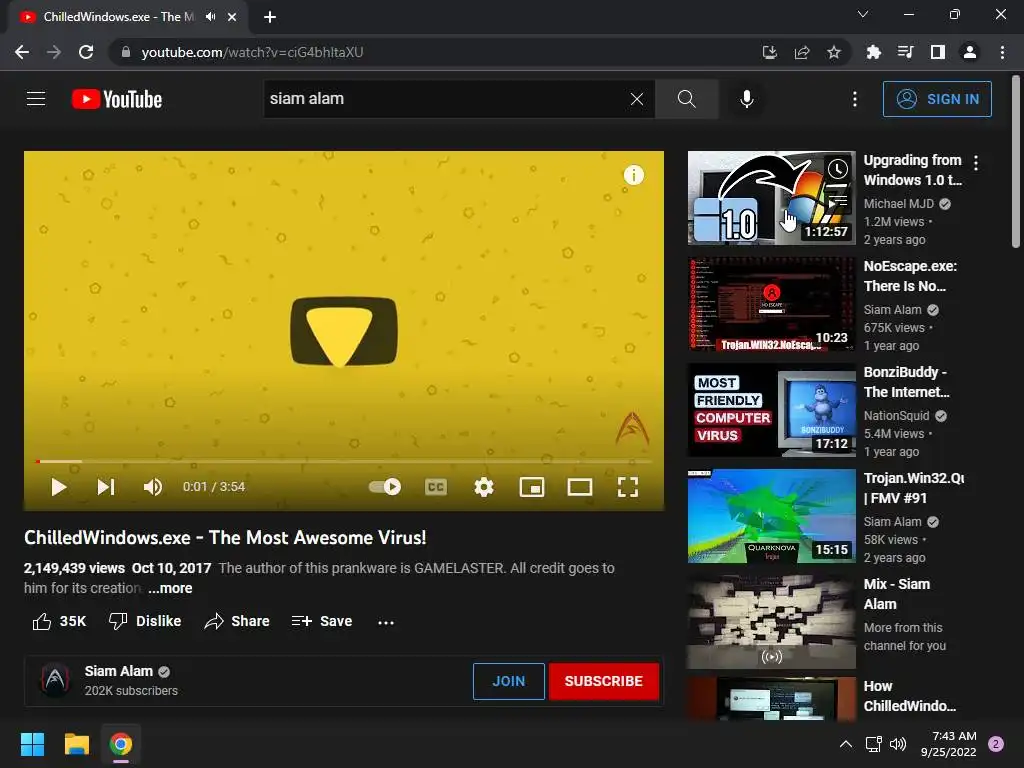Open NoEscape.exe video thumbnail
This screenshot has height=768, width=1024.
coord(771,304)
